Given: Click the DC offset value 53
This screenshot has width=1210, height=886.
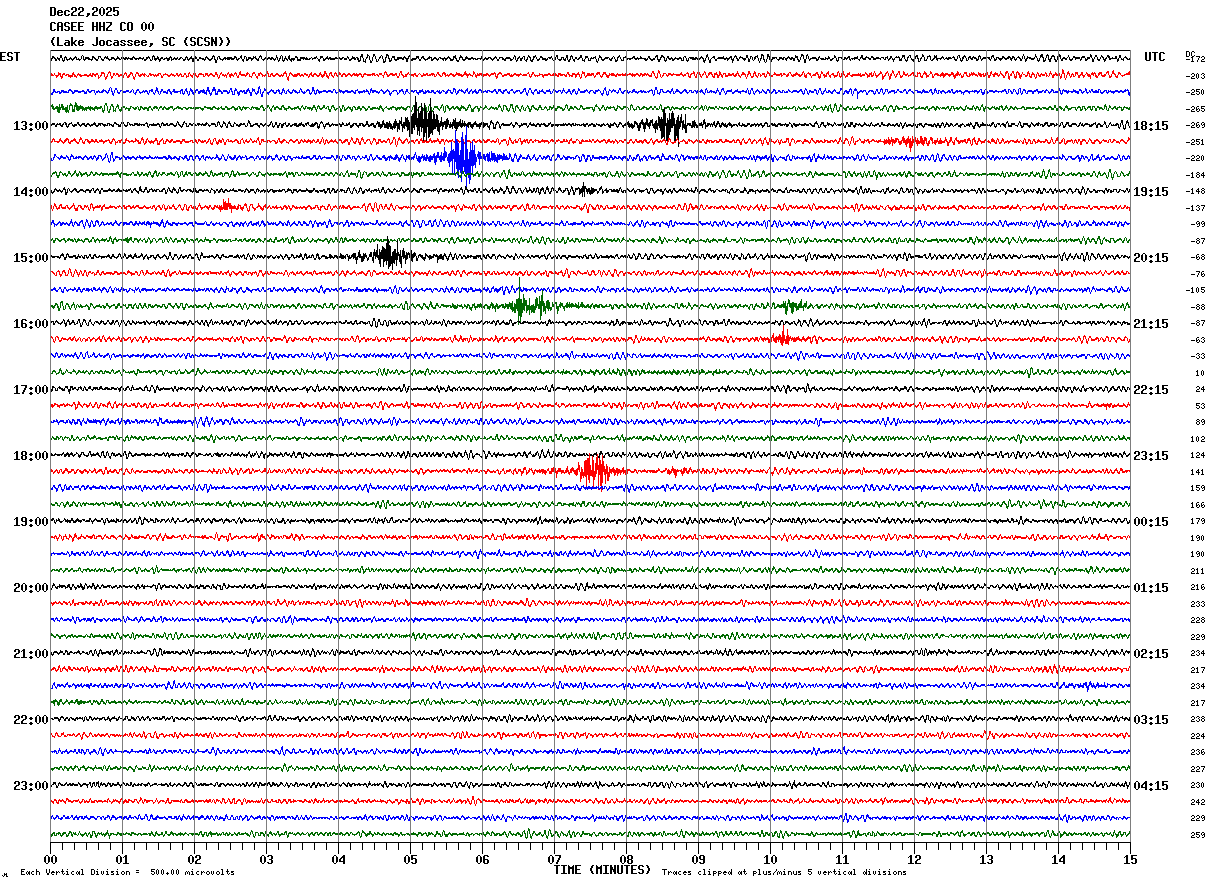Looking at the screenshot, I should [1200, 406].
